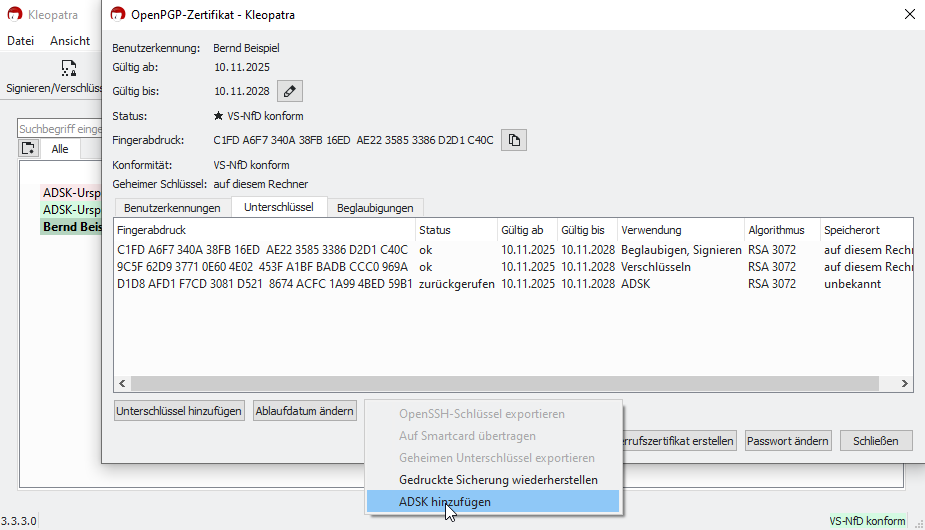Switch to the Benutzerkennungen tab

(x=172, y=208)
